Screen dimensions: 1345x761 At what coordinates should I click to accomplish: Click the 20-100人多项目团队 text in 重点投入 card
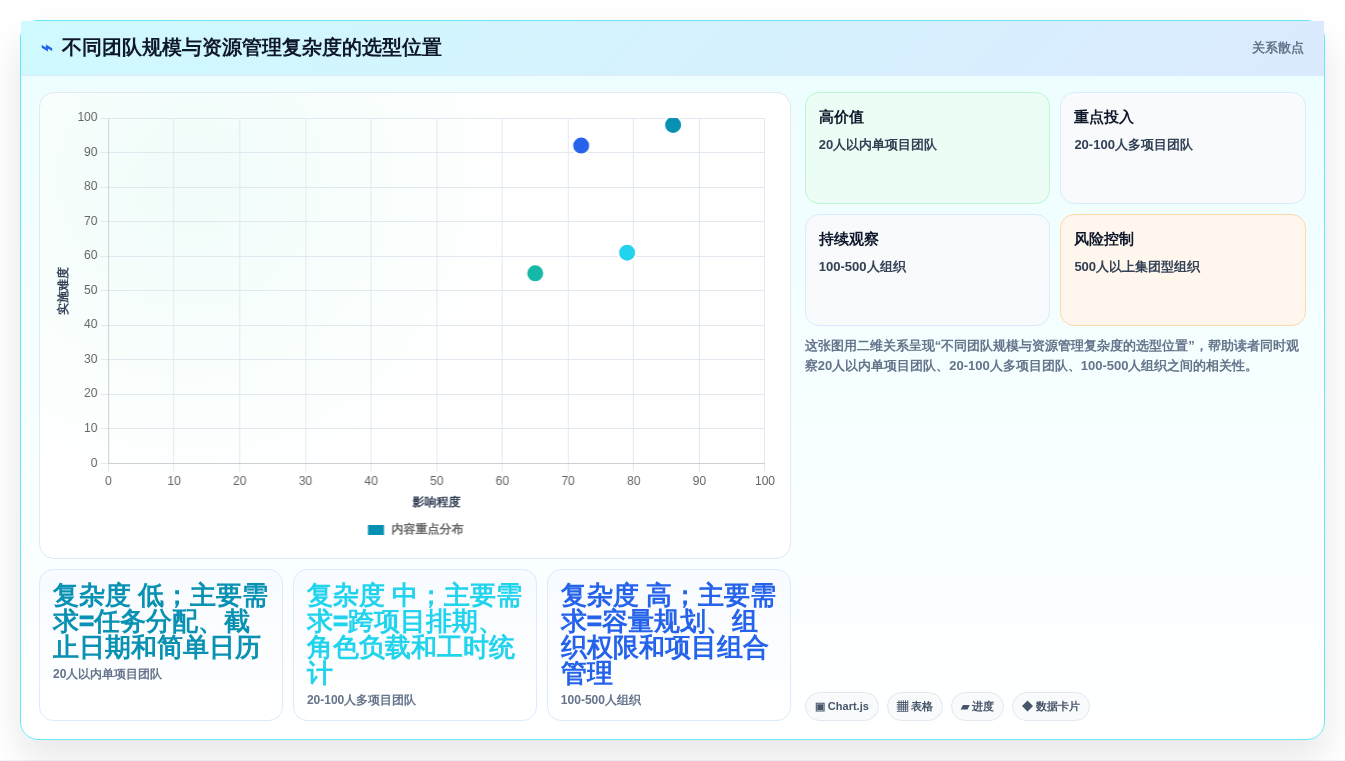[x=1133, y=145]
